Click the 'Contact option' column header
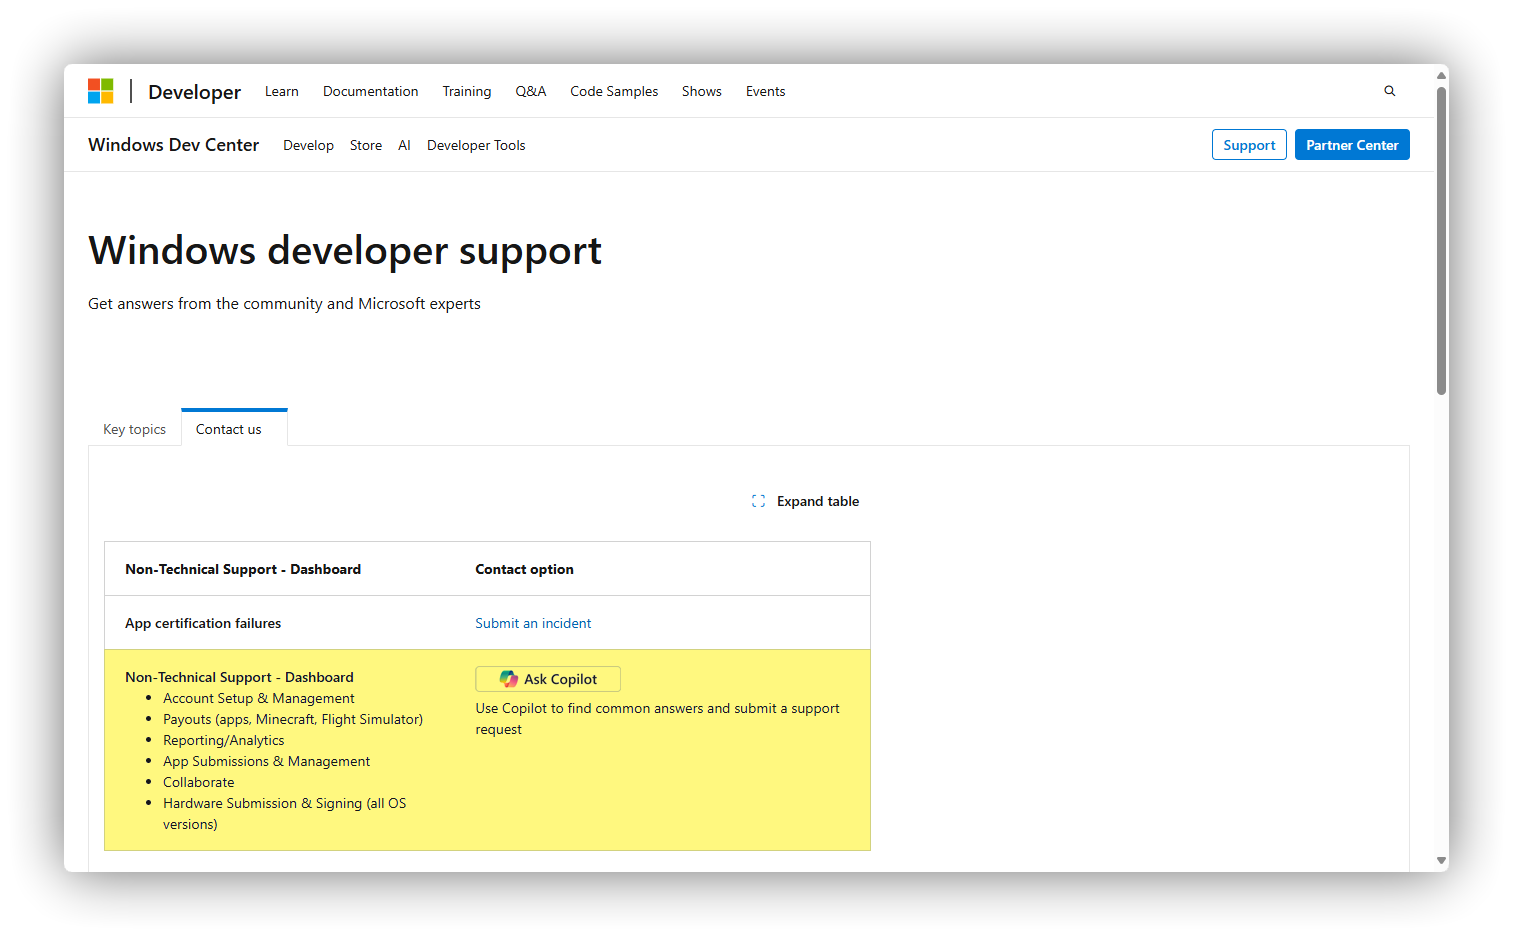 [x=524, y=569]
